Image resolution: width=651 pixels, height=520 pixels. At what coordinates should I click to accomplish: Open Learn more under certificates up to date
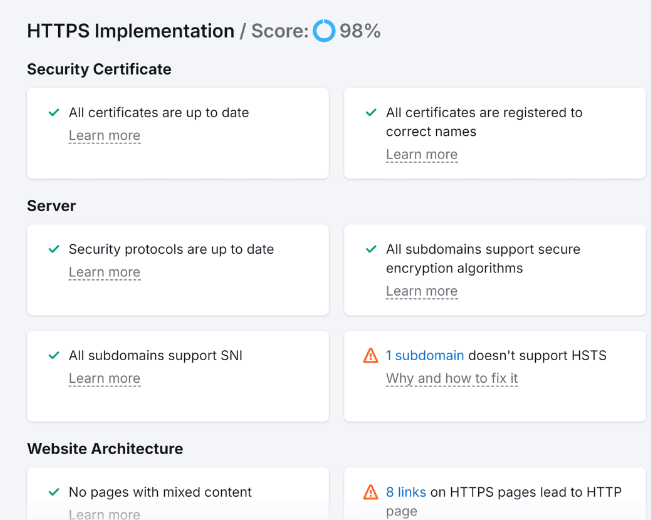click(x=104, y=136)
